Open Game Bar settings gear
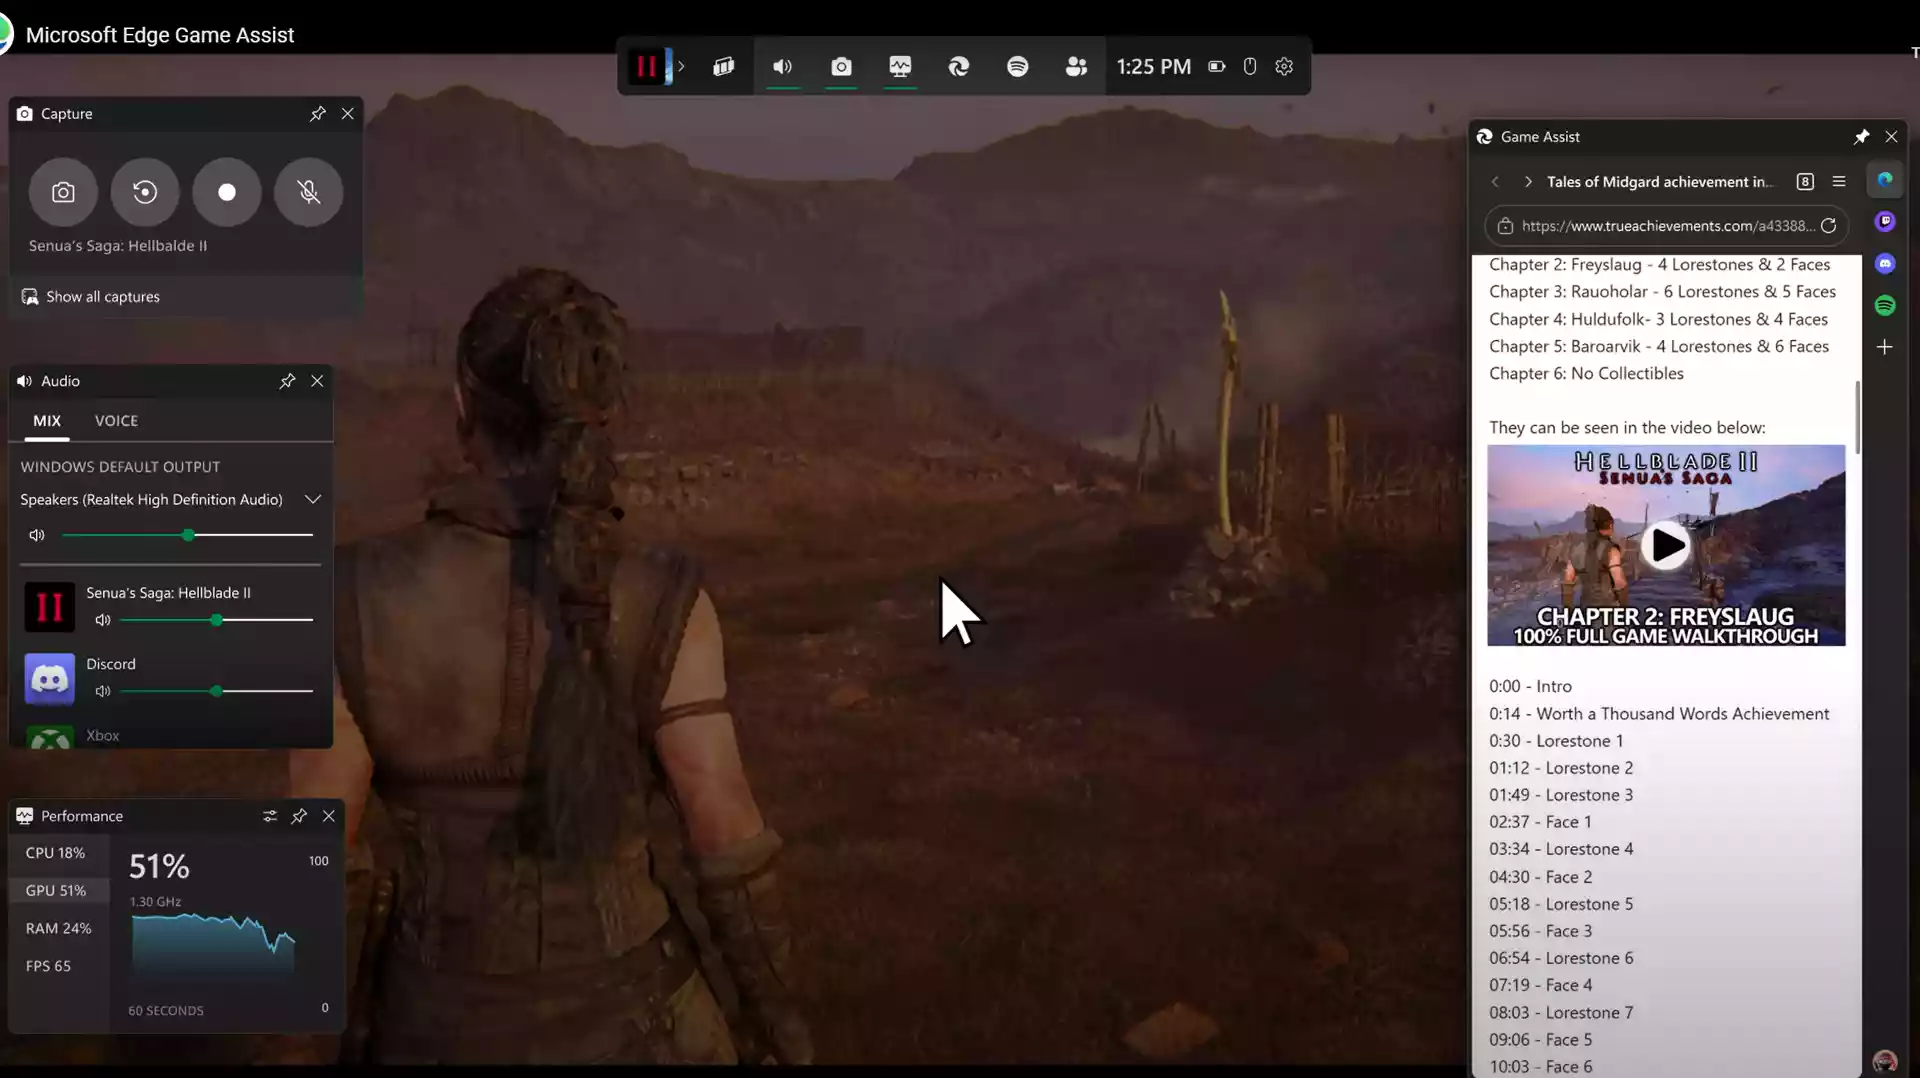Screen dimensions: 1920x1078 click(1284, 67)
